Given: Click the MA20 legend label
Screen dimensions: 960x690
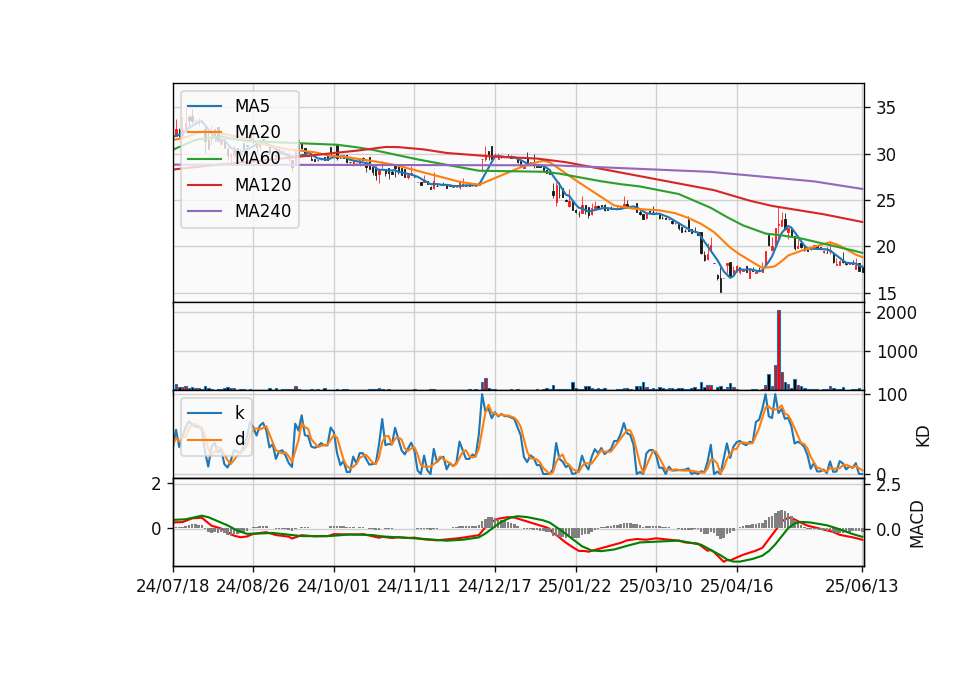Looking at the screenshot, I should pyautogui.click(x=258, y=132).
